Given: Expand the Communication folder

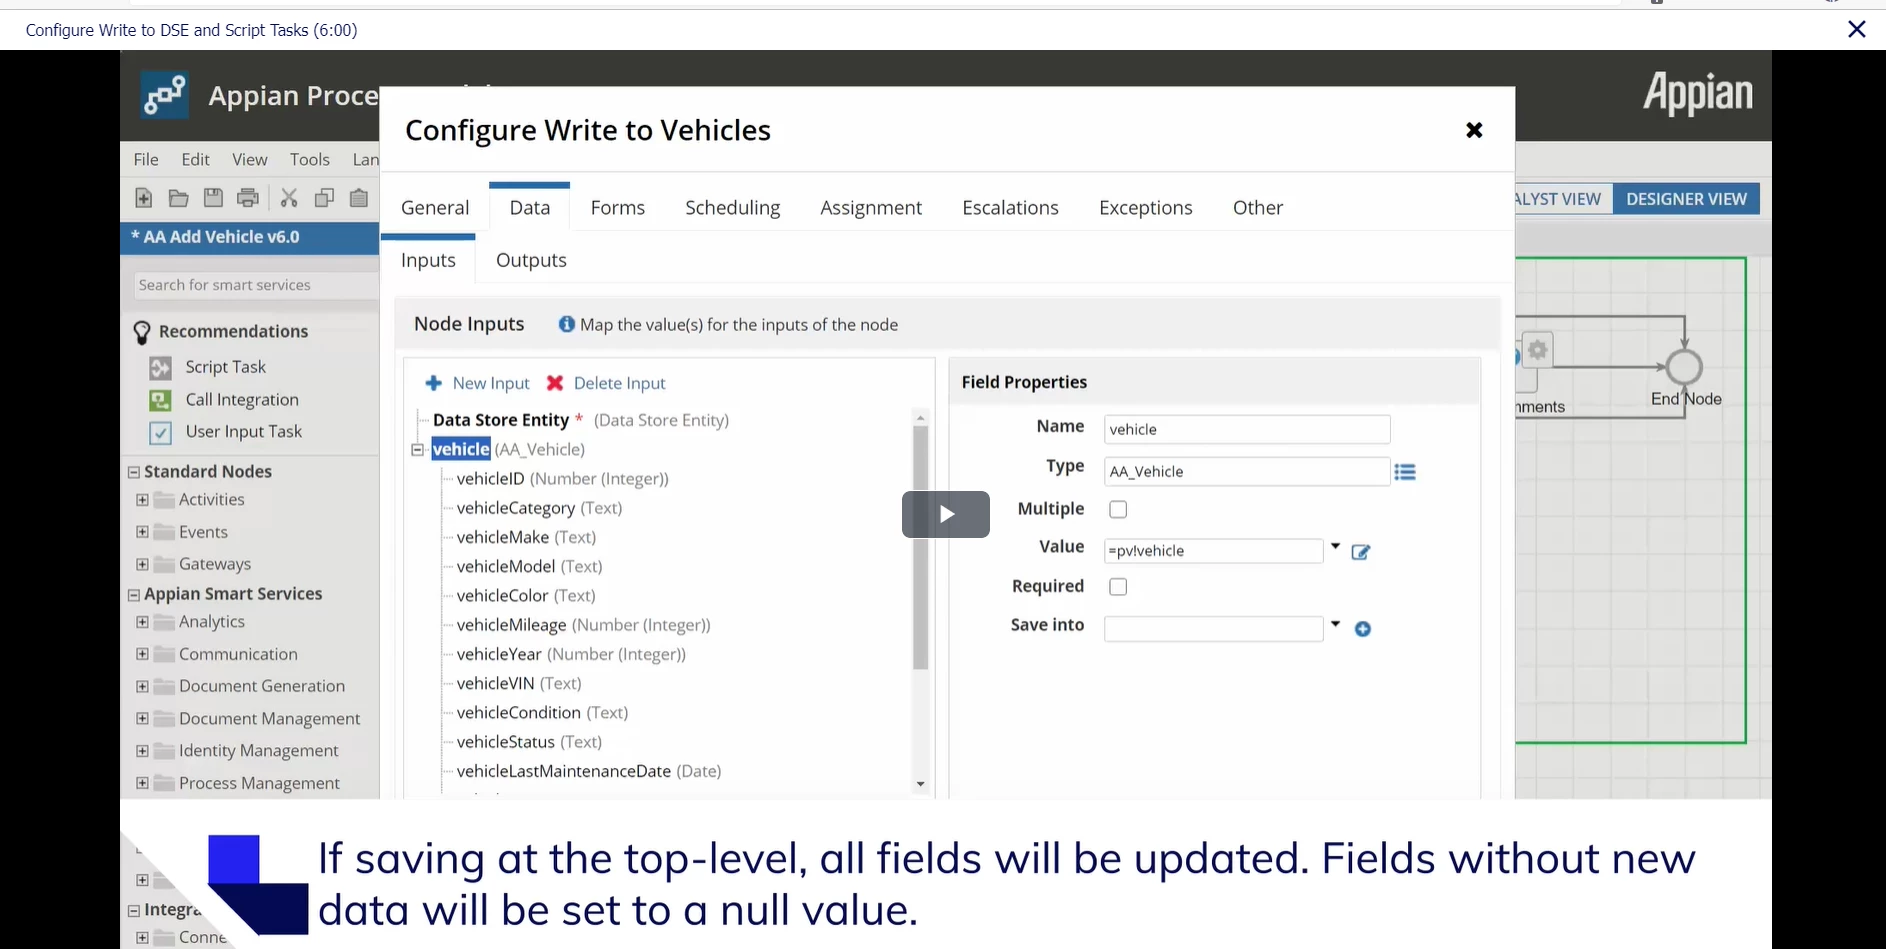Looking at the screenshot, I should click(x=142, y=654).
